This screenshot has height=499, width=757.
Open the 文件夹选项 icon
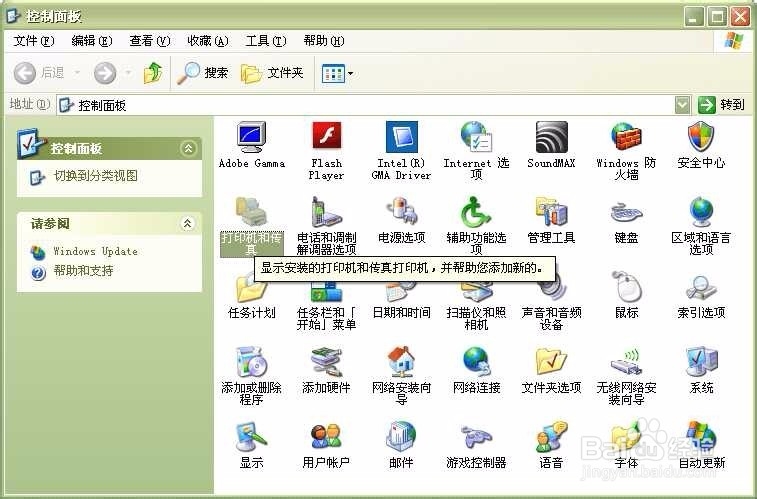point(551,362)
